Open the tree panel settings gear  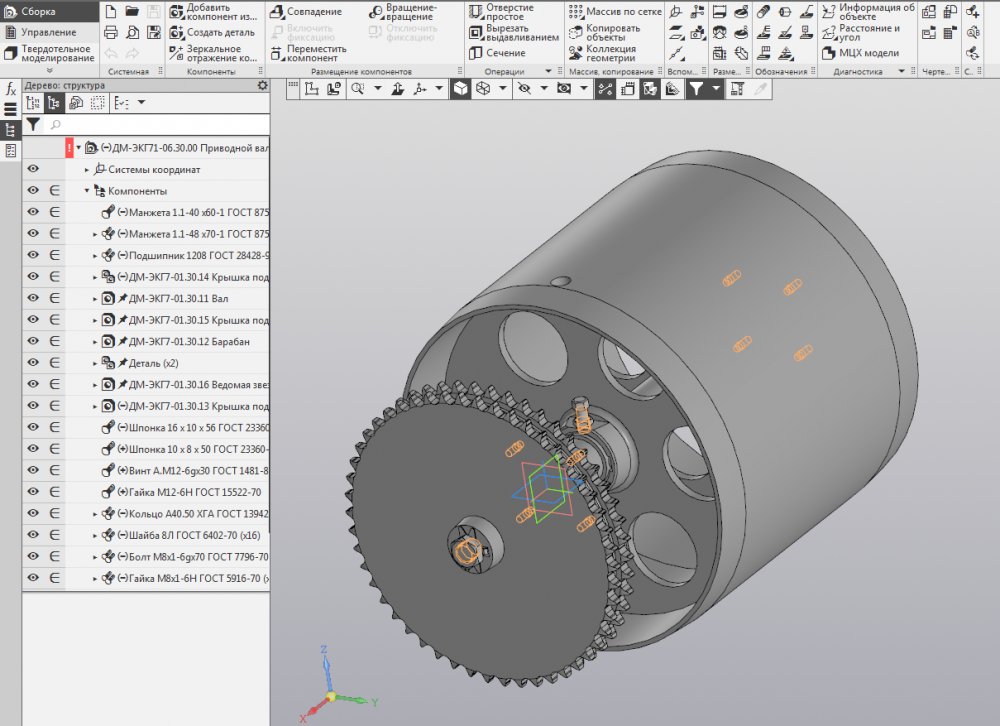coord(262,86)
